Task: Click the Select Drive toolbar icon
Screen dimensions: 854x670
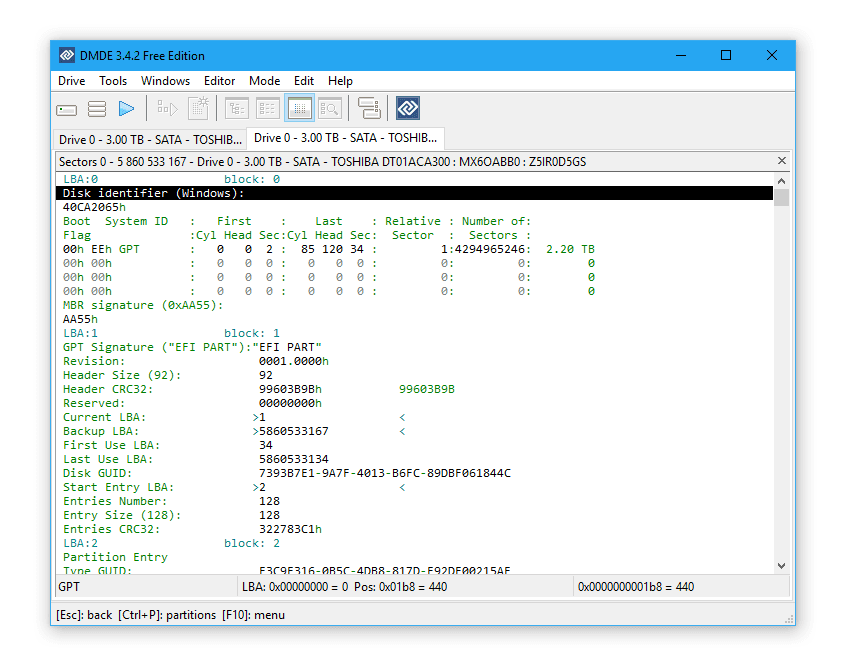Action: (x=66, y=109)
